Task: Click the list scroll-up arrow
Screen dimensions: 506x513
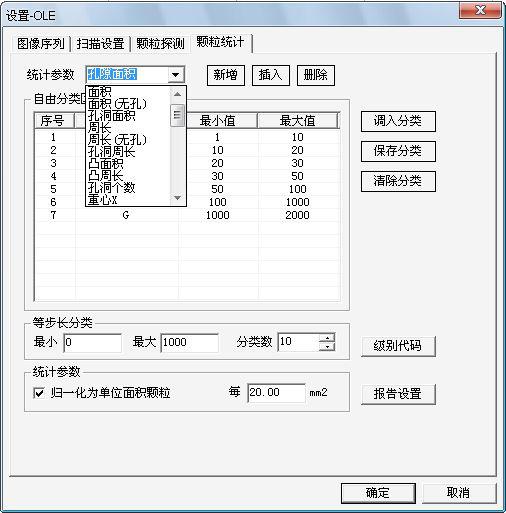Action: pyautogui.click(x=177, y=94)
